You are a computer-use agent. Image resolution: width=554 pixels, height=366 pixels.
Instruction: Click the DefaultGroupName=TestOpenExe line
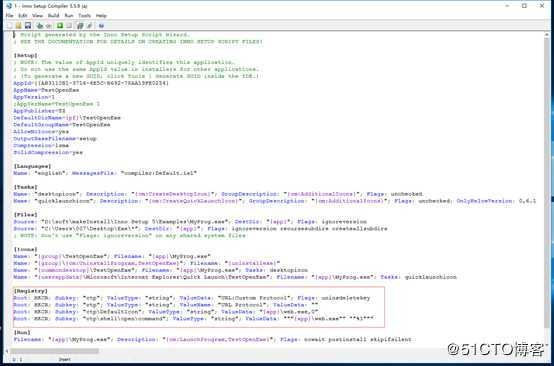[62, 125]
